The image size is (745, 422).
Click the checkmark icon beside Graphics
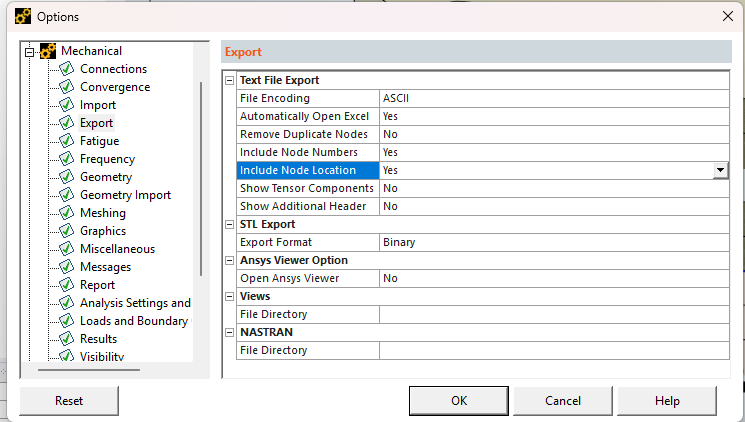[x=67, y=231]
